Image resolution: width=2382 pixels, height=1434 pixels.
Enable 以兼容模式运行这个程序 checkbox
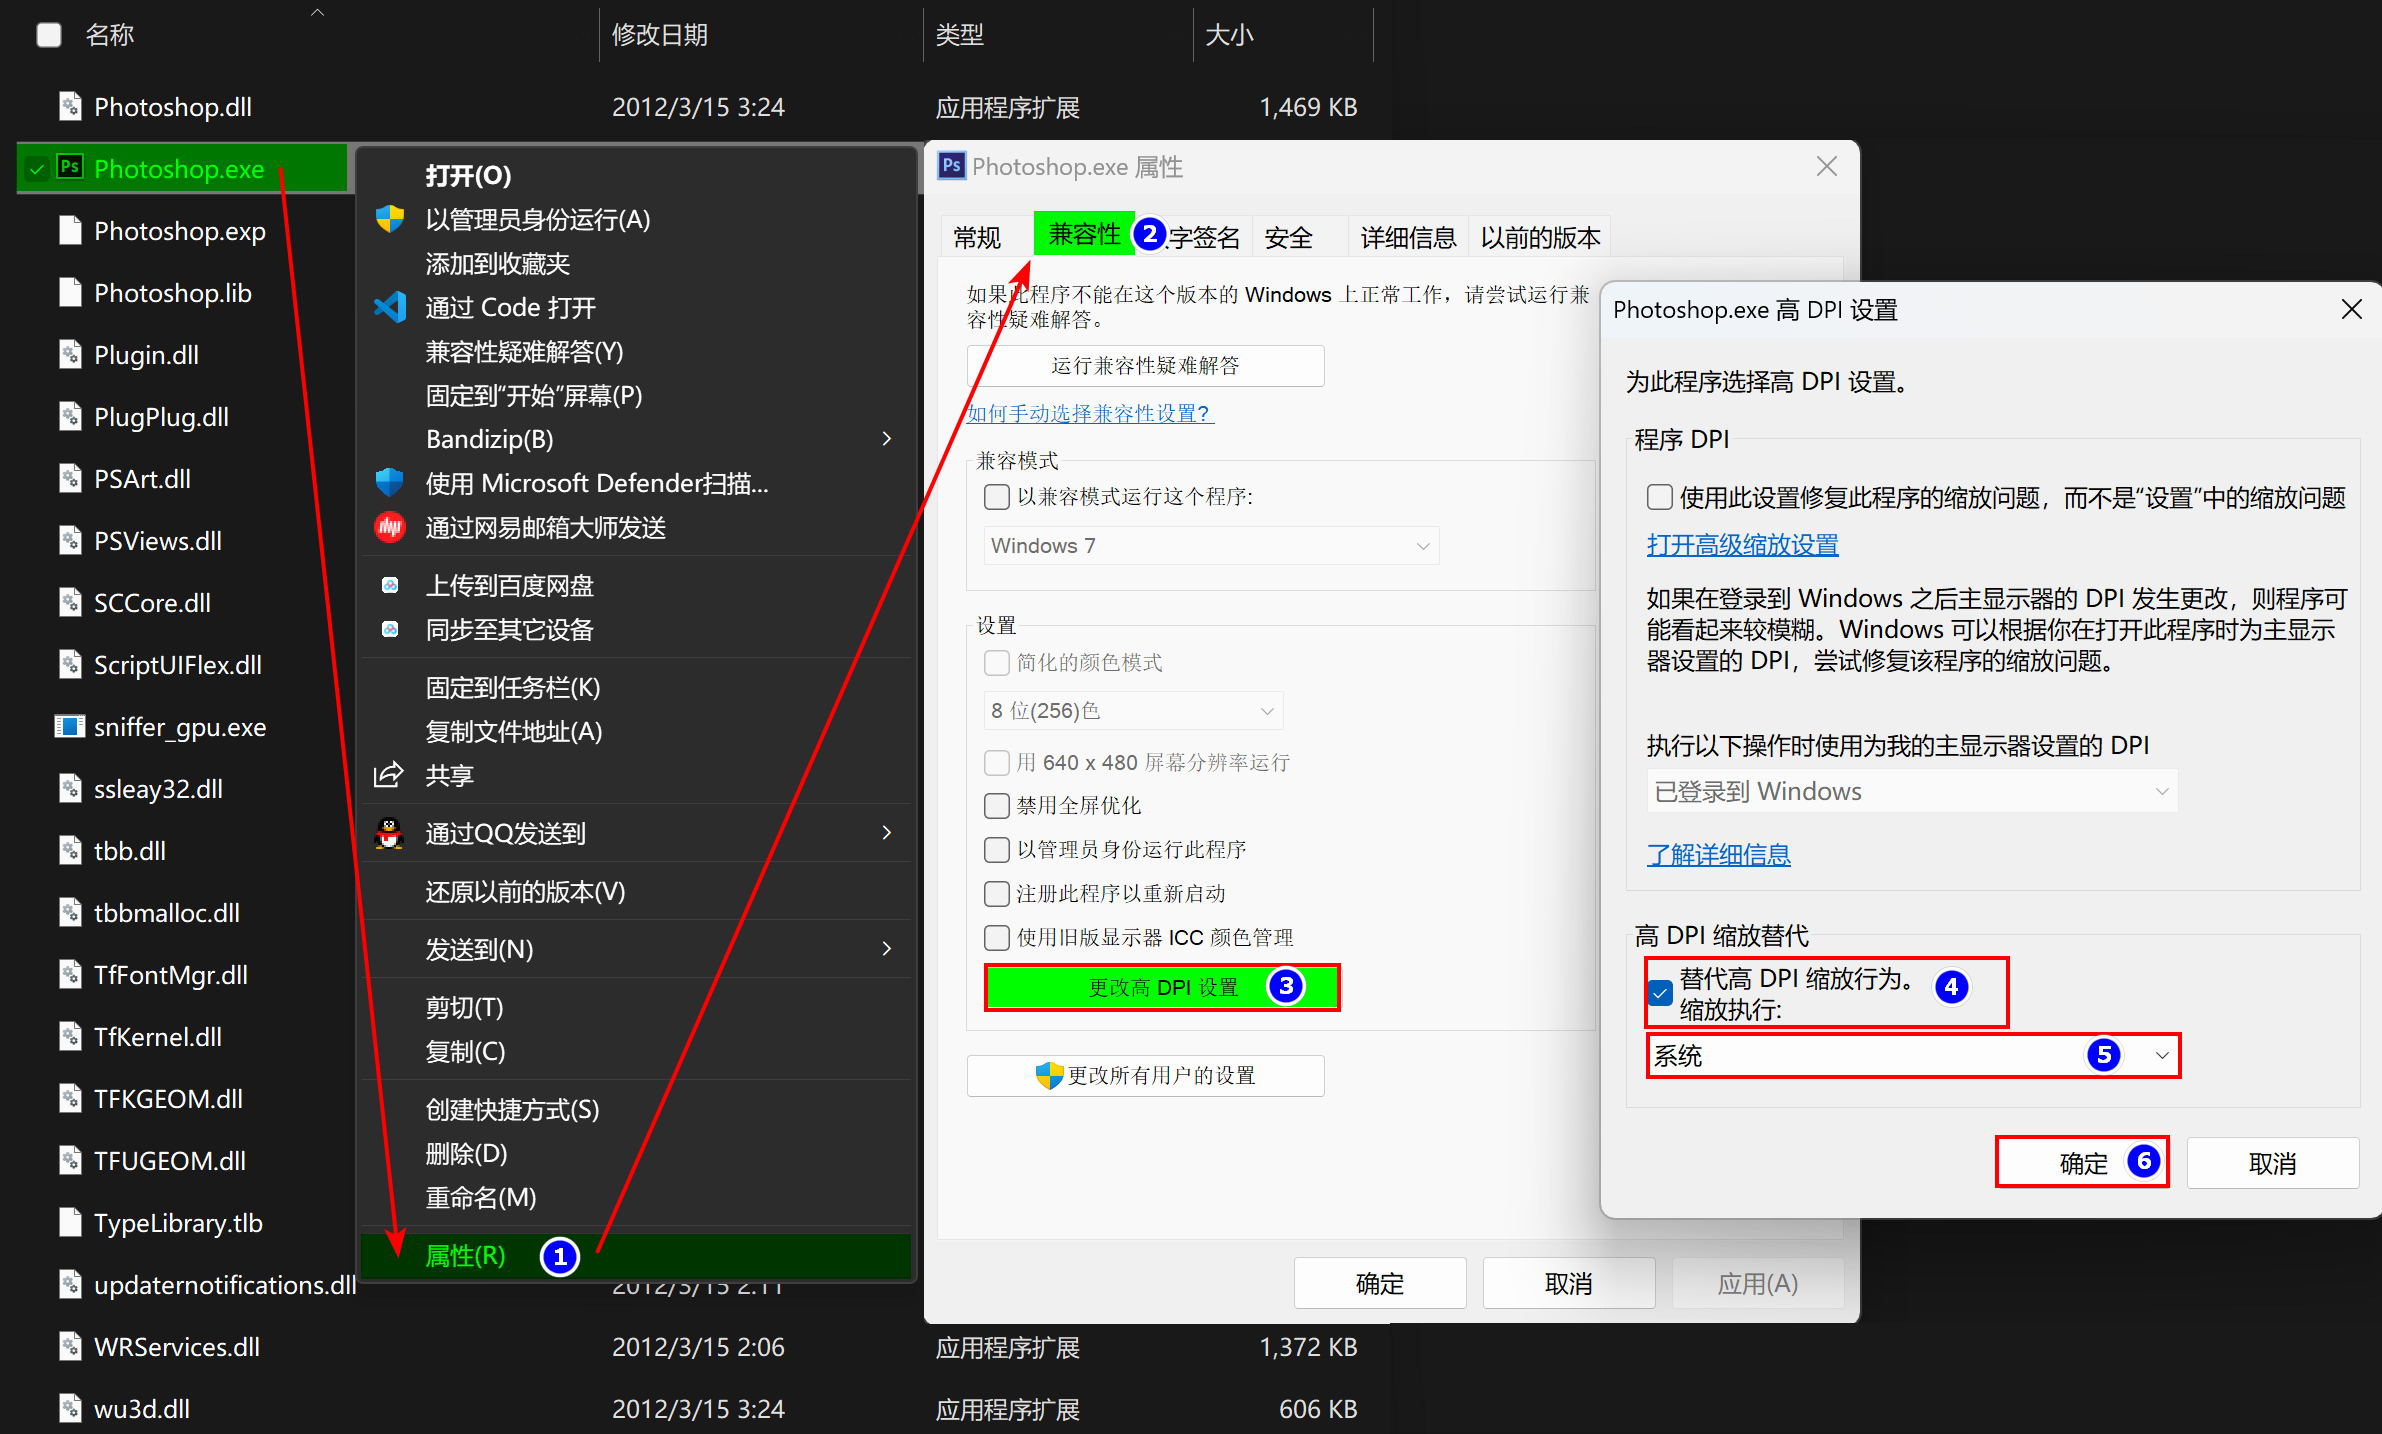click(x=996, y=497)
